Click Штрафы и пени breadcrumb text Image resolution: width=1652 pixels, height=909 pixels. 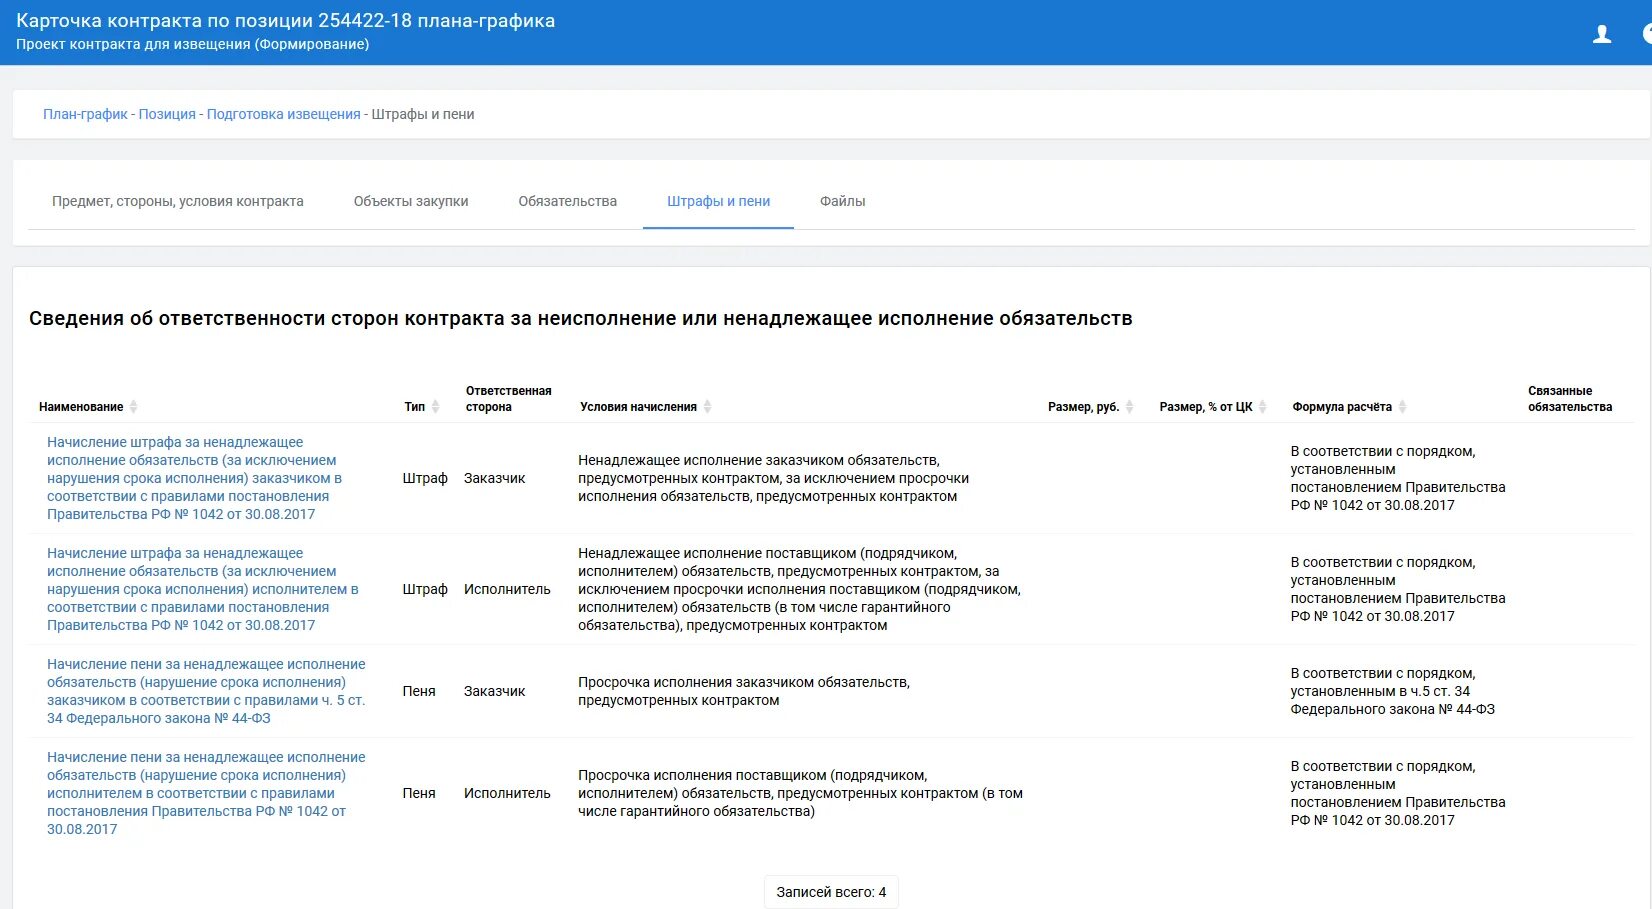(423, 114)
